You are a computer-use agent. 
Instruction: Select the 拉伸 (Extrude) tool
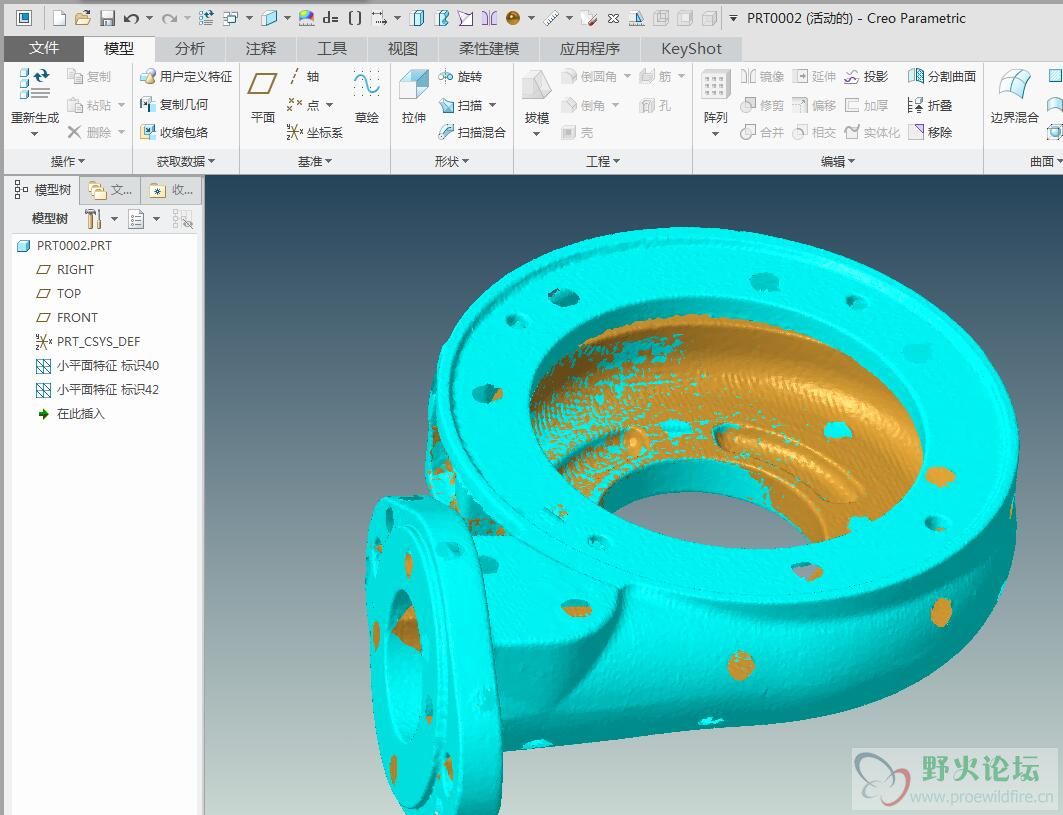click(413, 97)
